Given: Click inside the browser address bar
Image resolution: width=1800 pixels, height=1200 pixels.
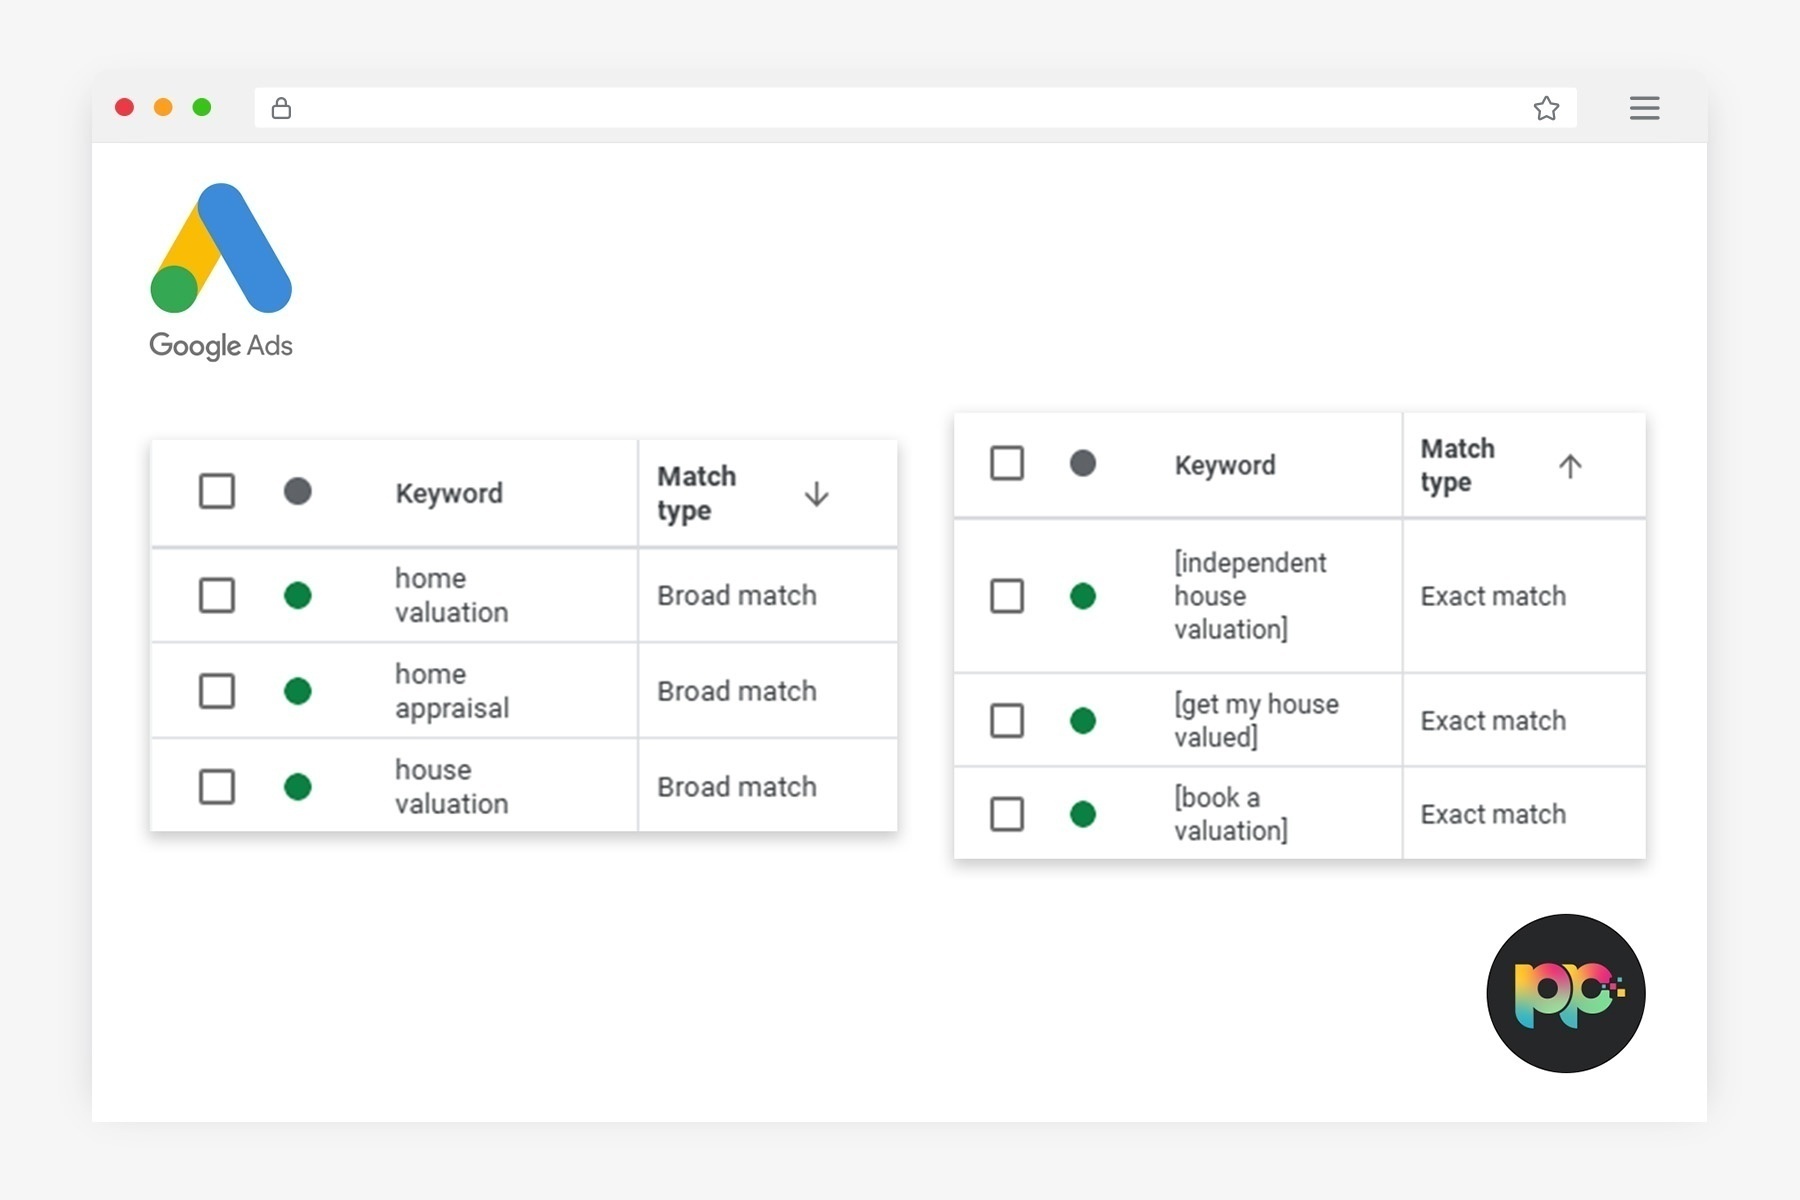Looking at the screenshot, I should pyautogui.click(x=900, y=108).
